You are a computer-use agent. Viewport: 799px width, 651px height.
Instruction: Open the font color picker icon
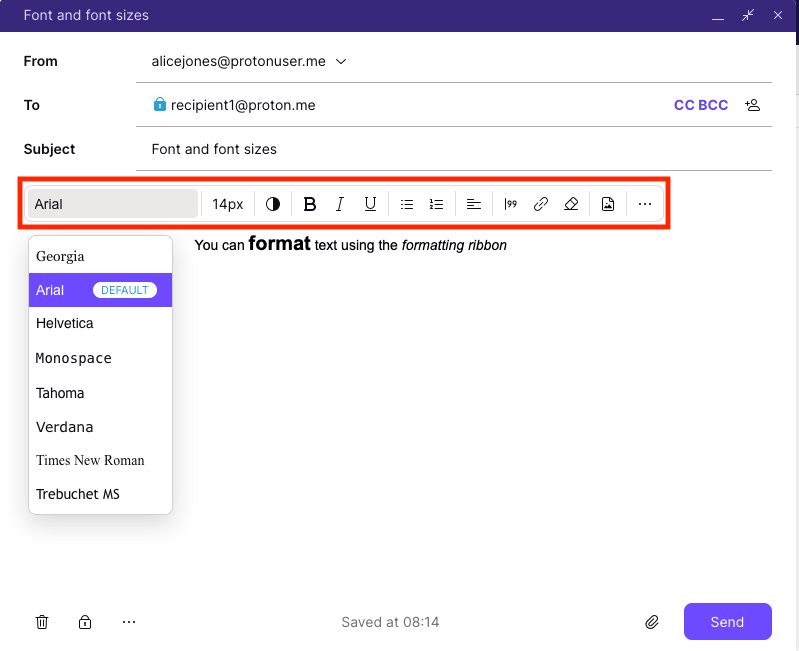273,204
